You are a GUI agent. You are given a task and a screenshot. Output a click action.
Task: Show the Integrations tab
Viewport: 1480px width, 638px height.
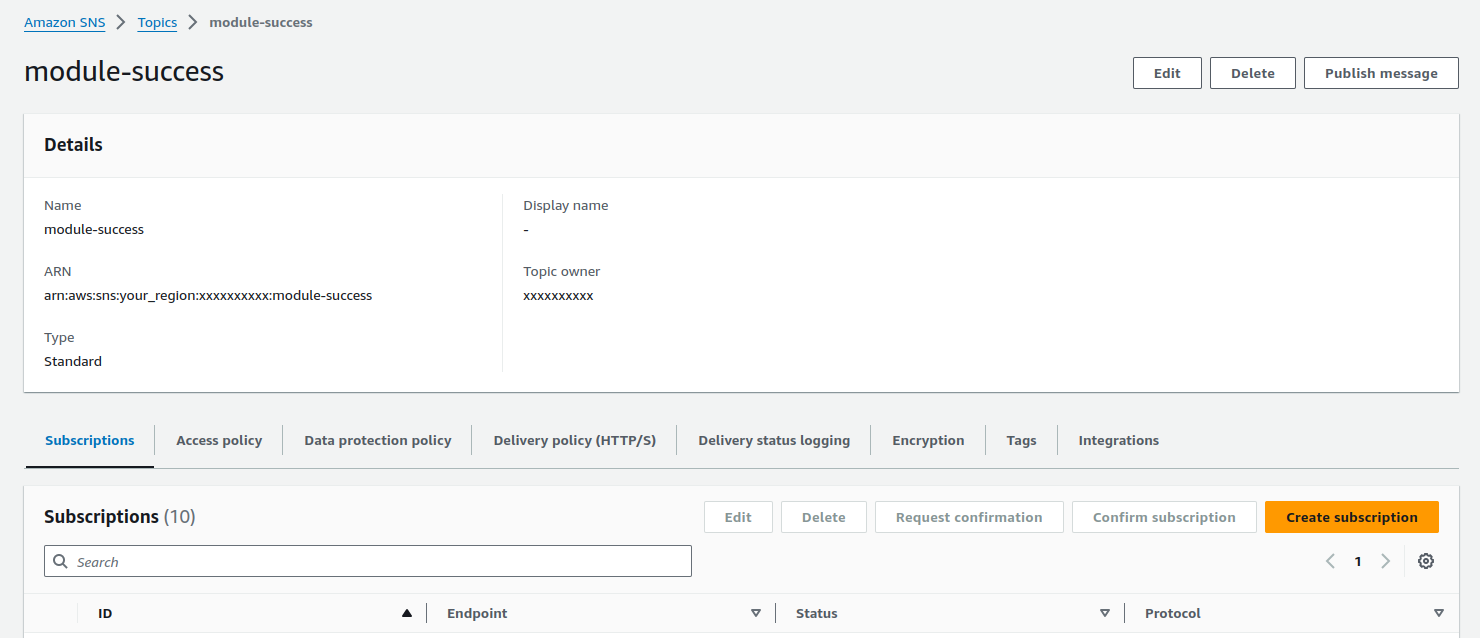tap(1118, 440)
